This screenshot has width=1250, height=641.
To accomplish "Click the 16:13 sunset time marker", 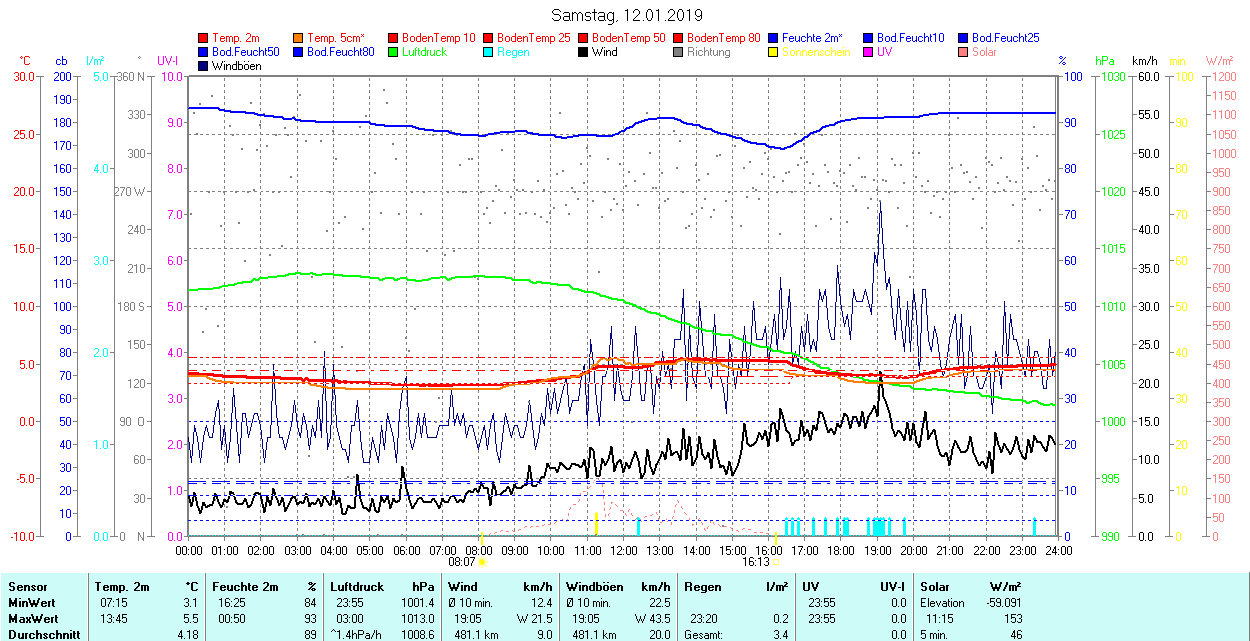I will point(755,562).
